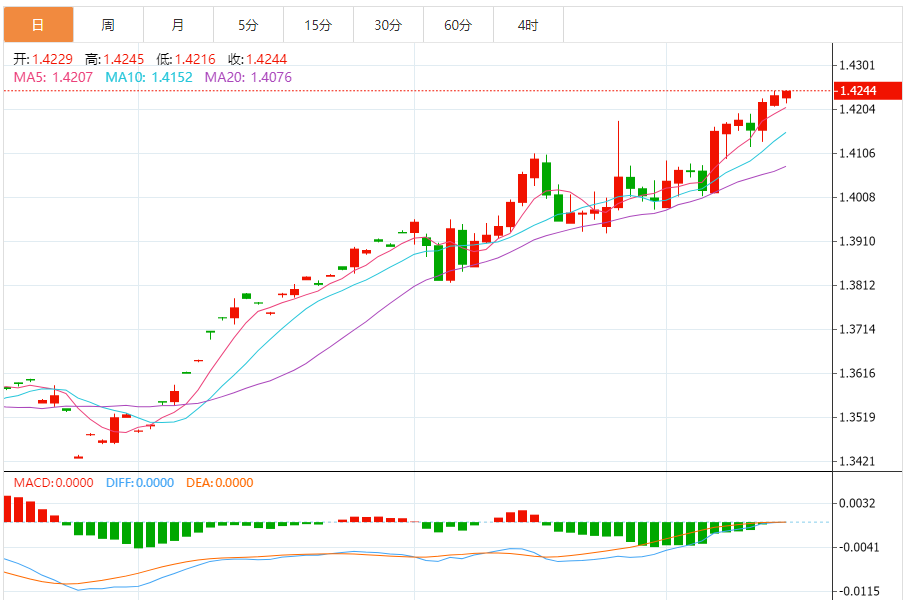Switch to the 周 weekly tab
The image size is (909, 600).
coord(108,25)
